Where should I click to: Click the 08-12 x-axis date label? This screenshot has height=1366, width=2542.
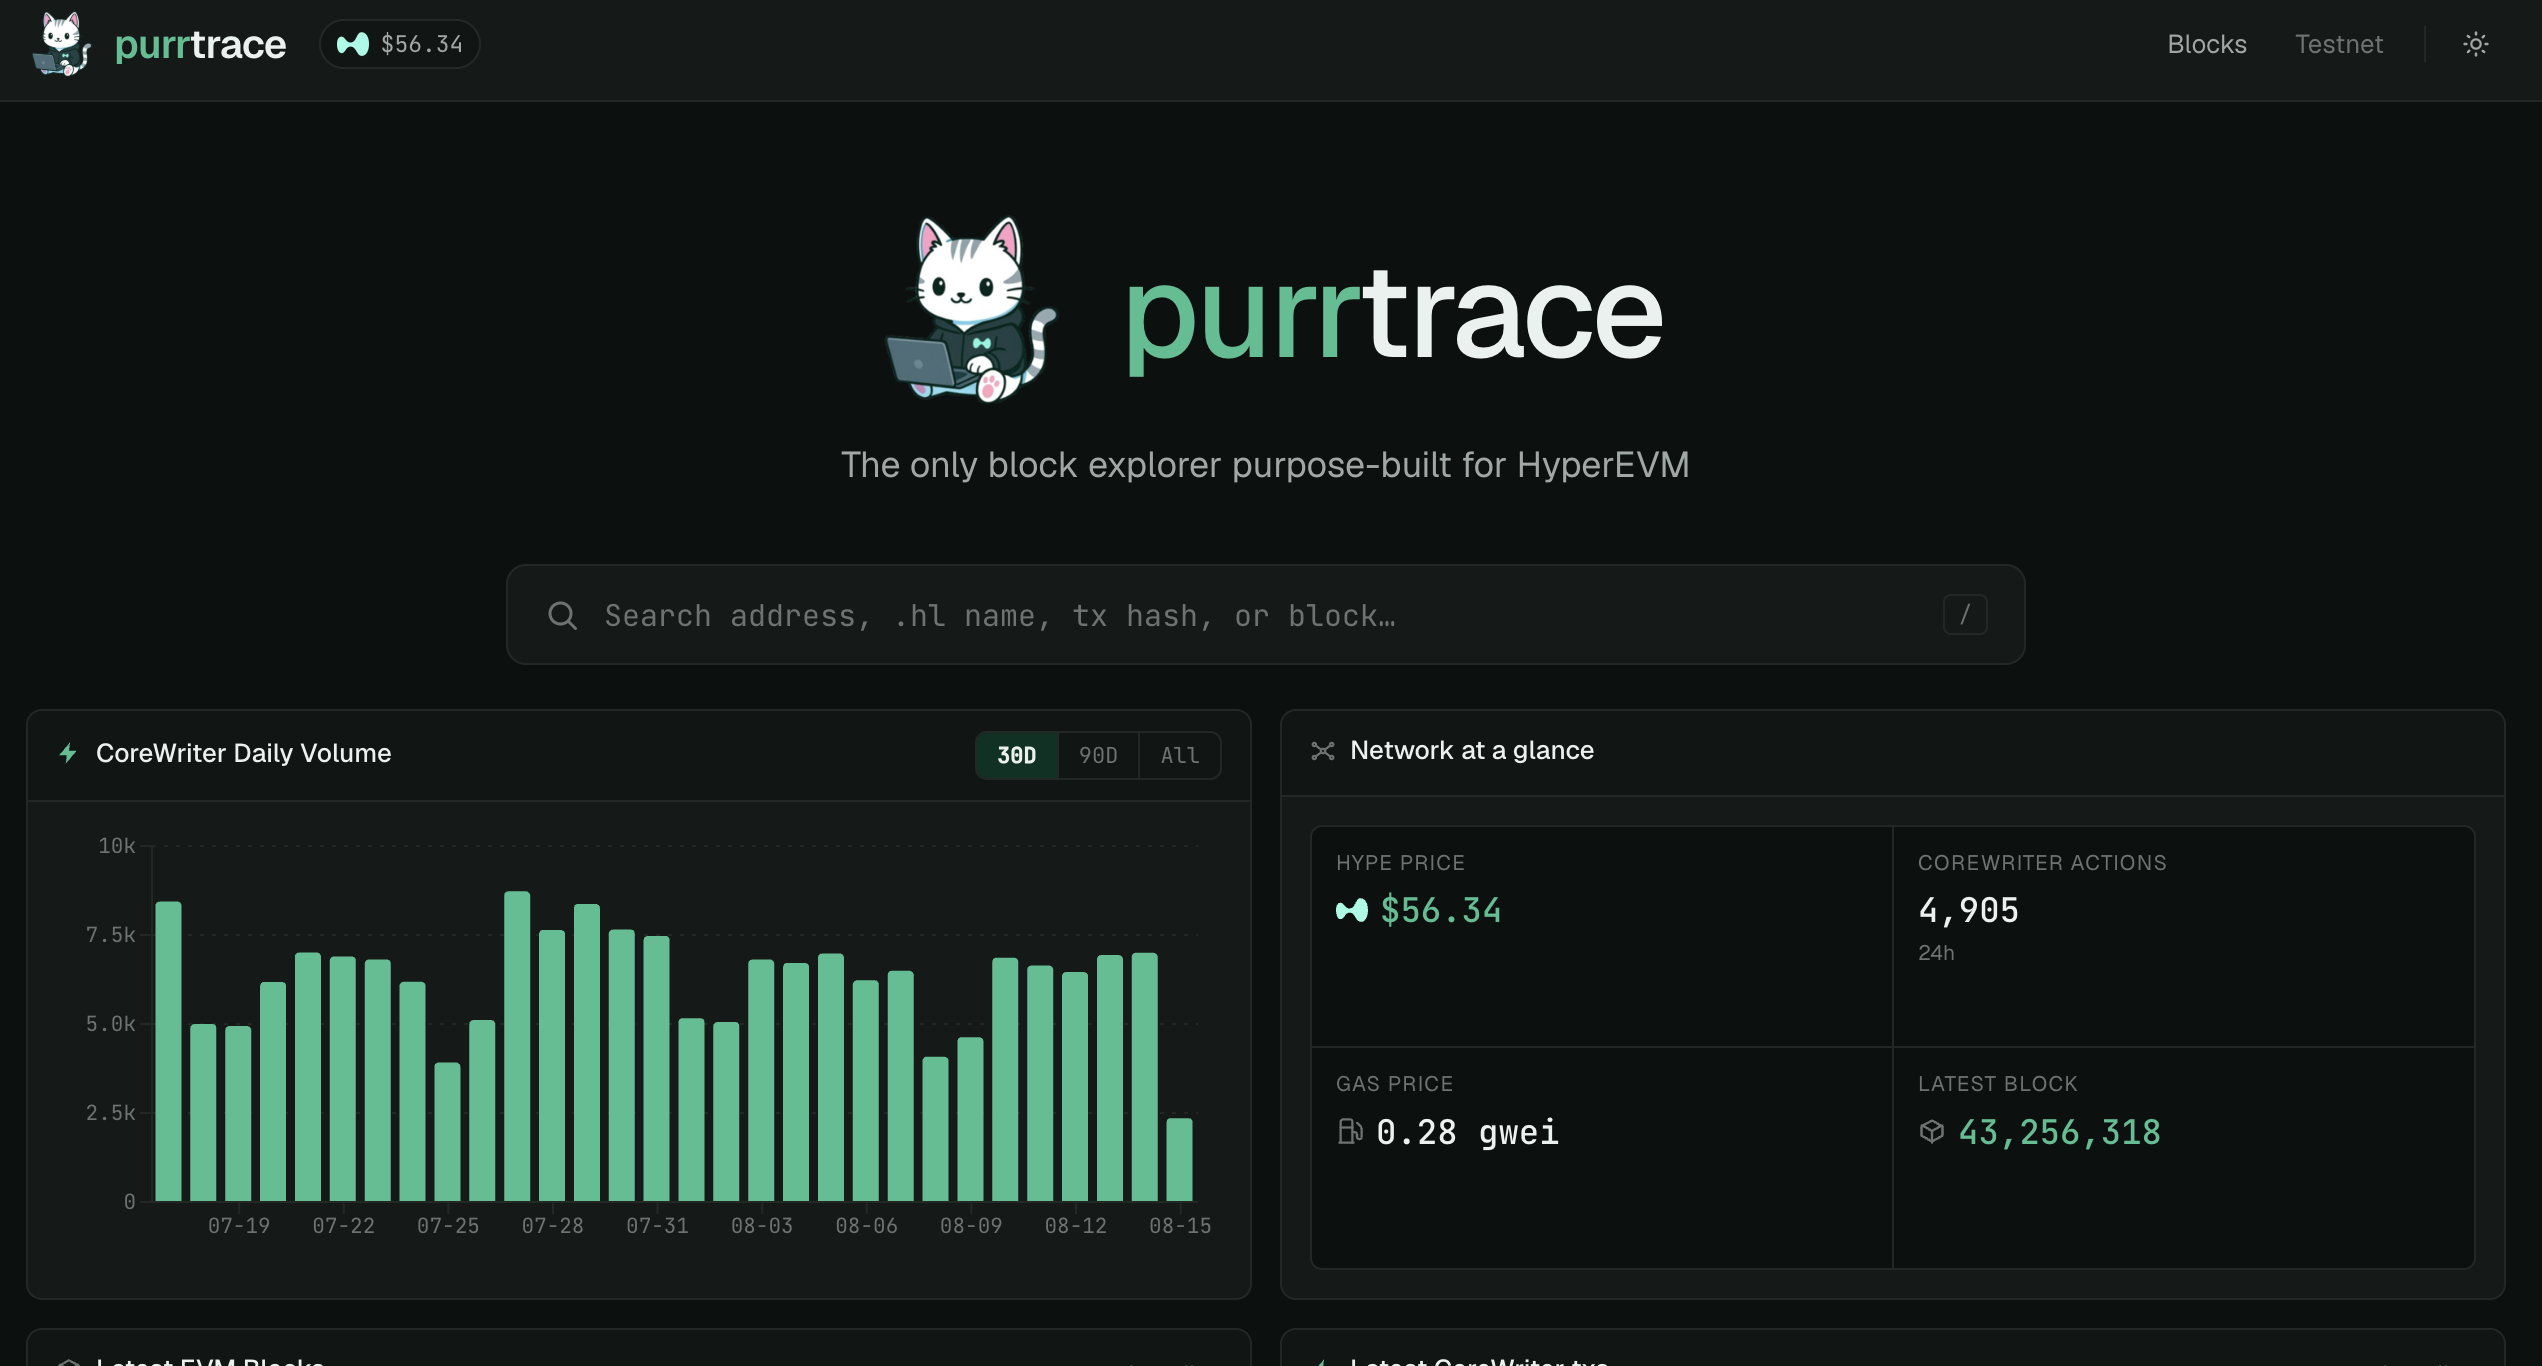pyautogui.click(x=1075, y=1226)
